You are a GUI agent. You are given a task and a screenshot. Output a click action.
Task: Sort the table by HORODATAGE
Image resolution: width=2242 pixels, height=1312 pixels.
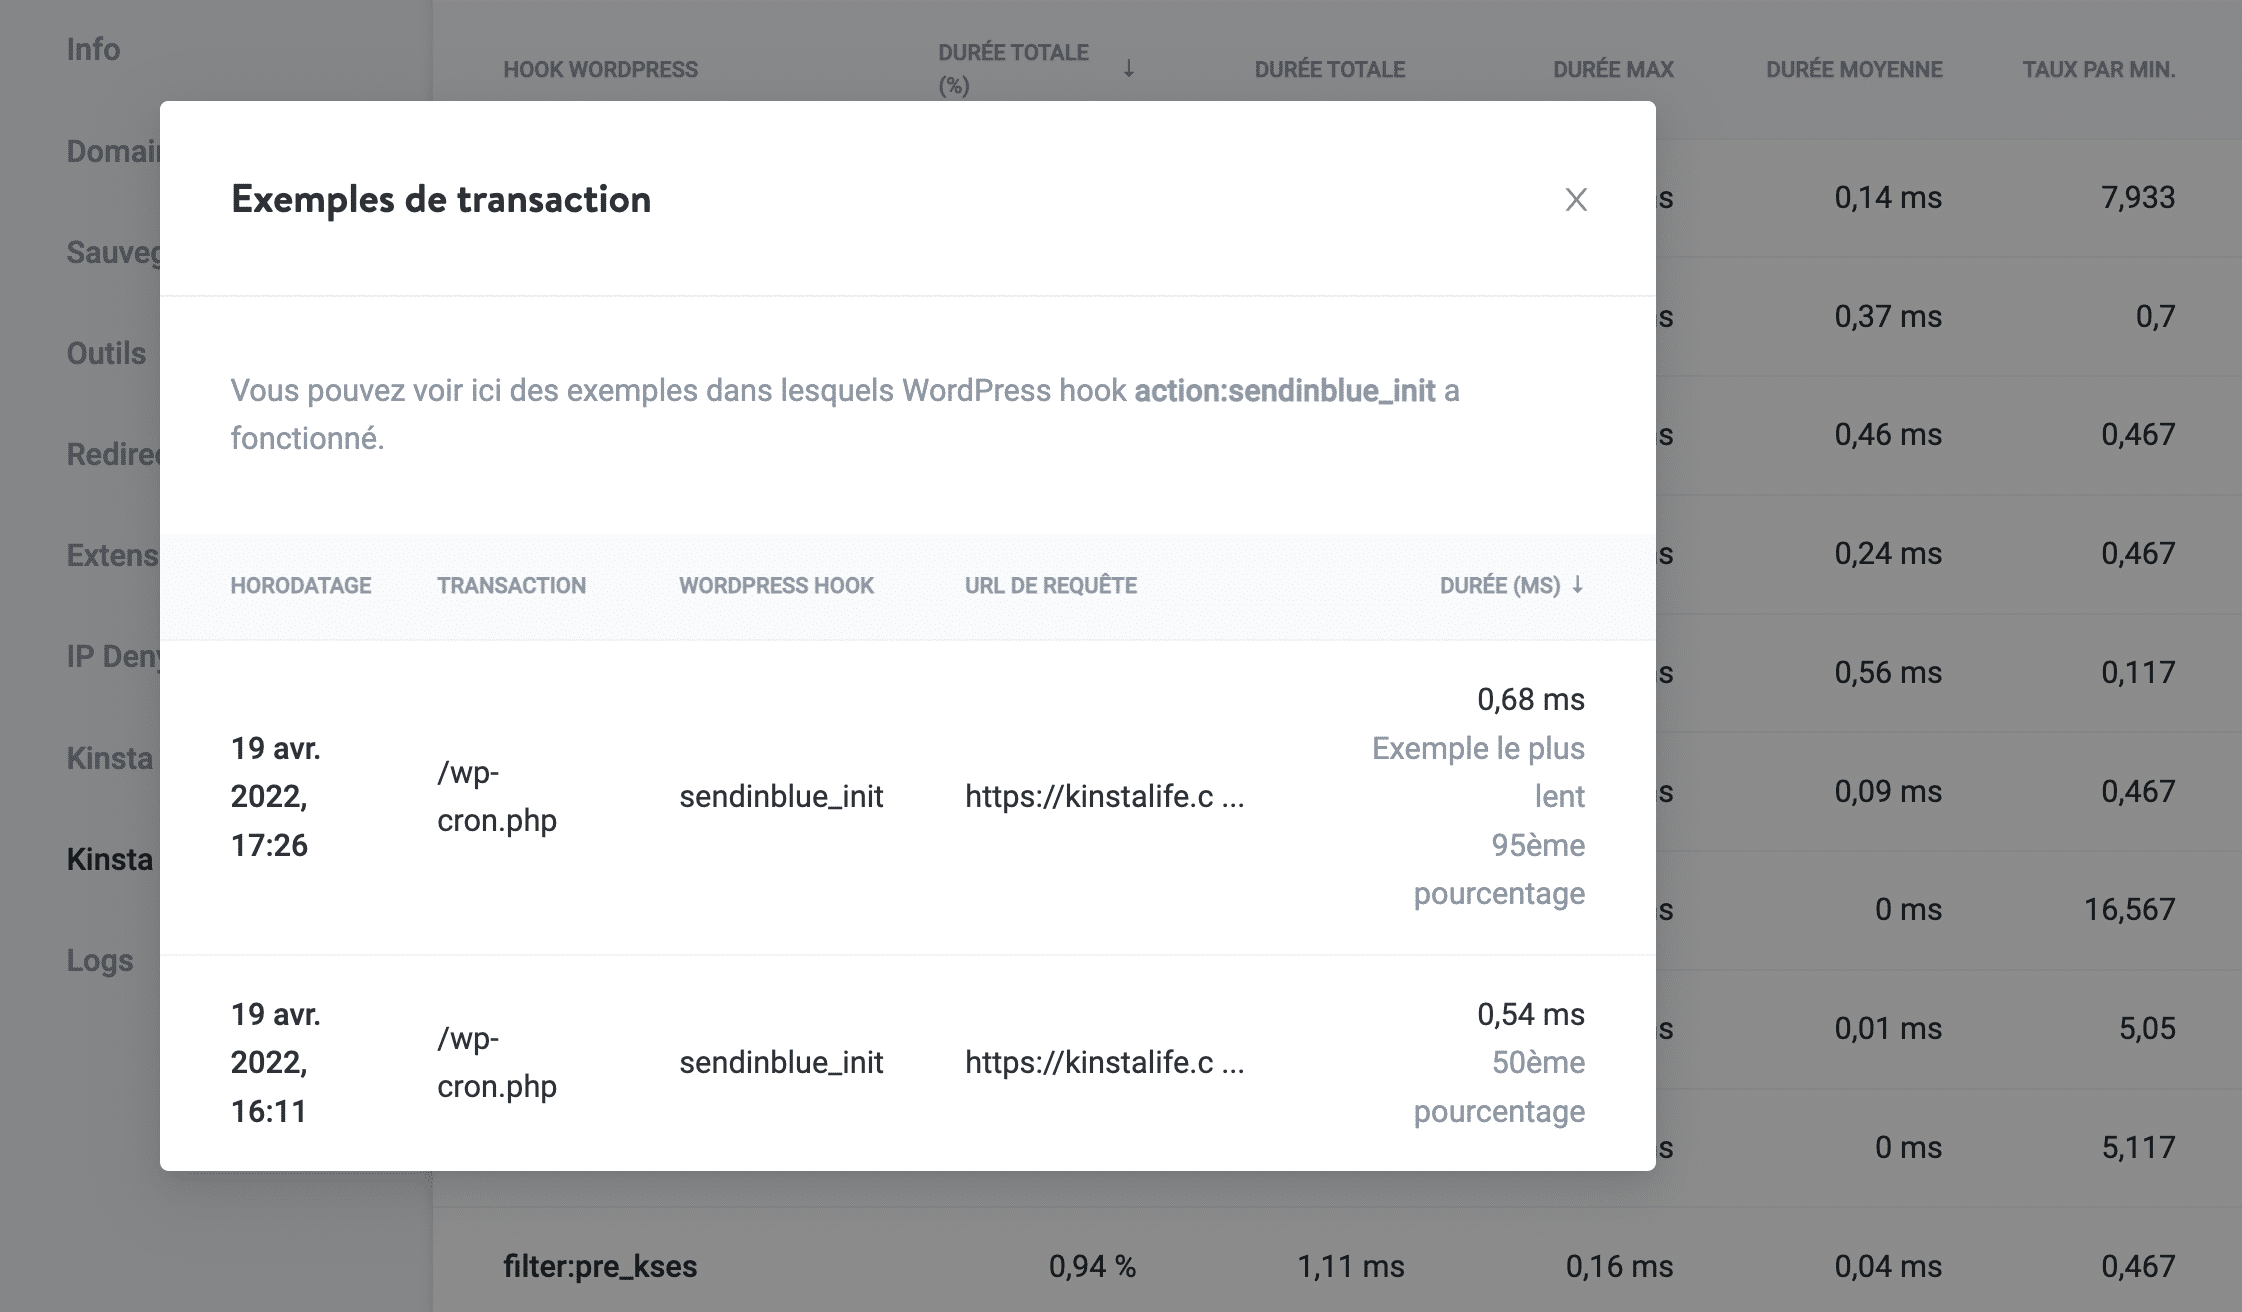[x=299, y=586]
